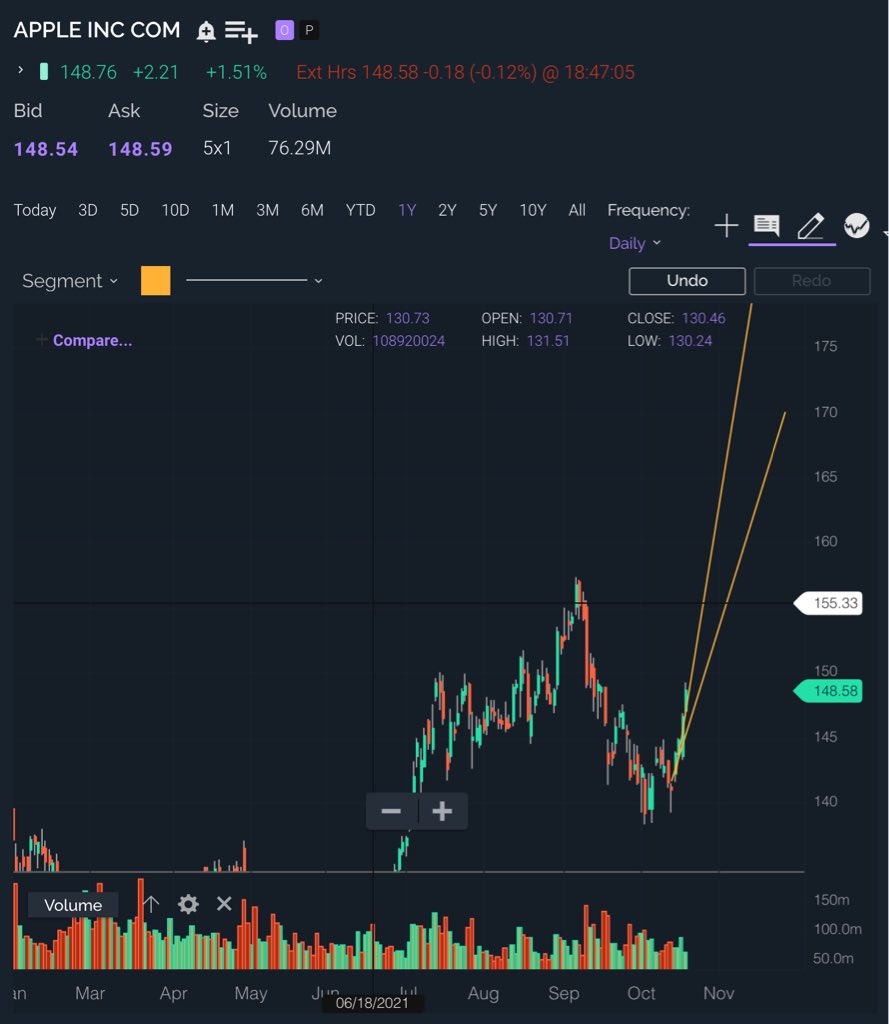Click the Volume indicator label
Screen dimensions: 889x1024
coord(73,905)
